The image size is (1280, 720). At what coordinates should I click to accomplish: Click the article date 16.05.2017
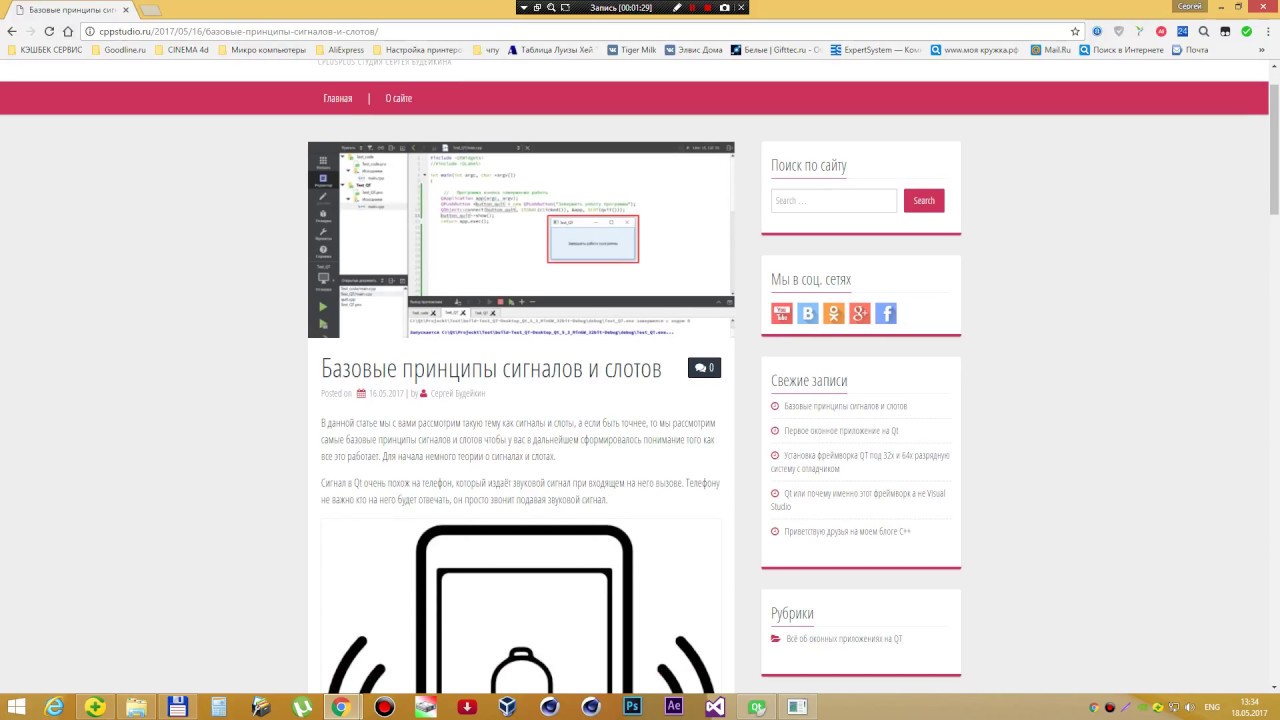pos(386,394)
